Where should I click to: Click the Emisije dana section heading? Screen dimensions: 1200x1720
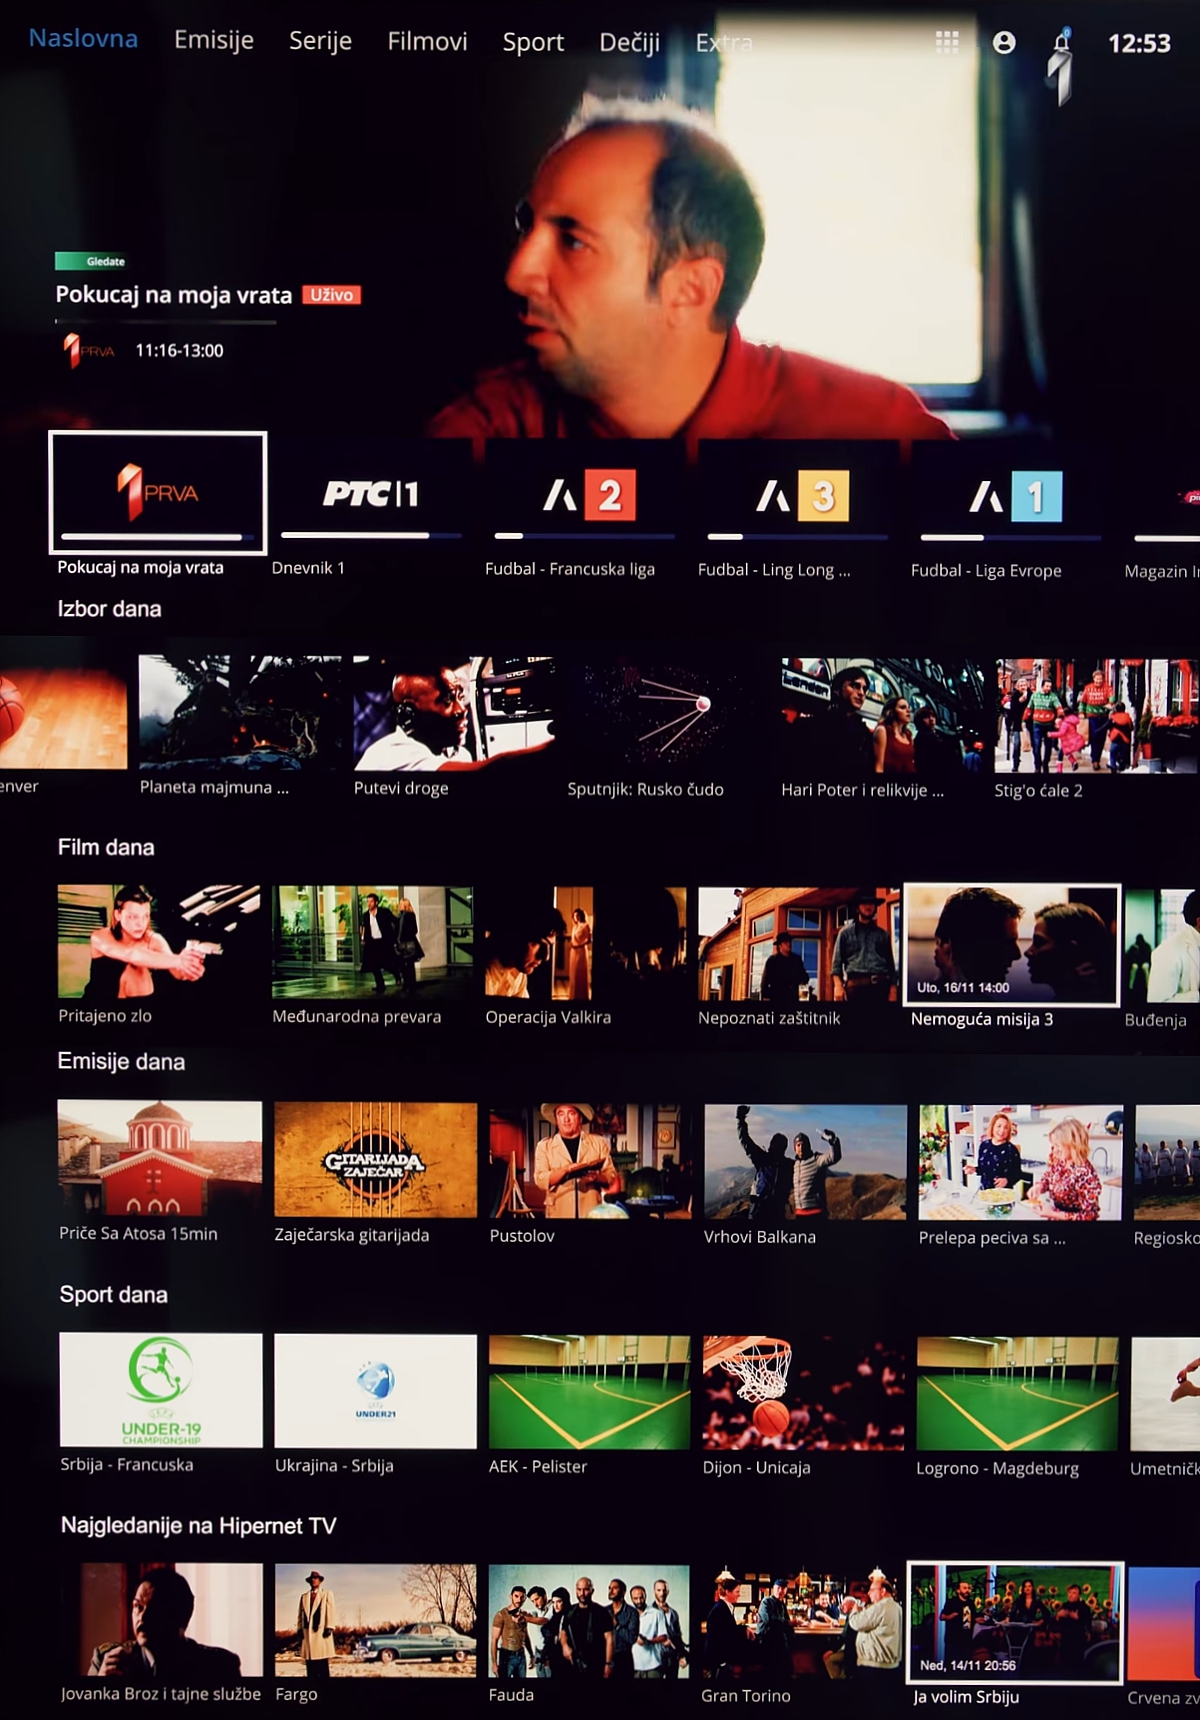[121, 1061]
